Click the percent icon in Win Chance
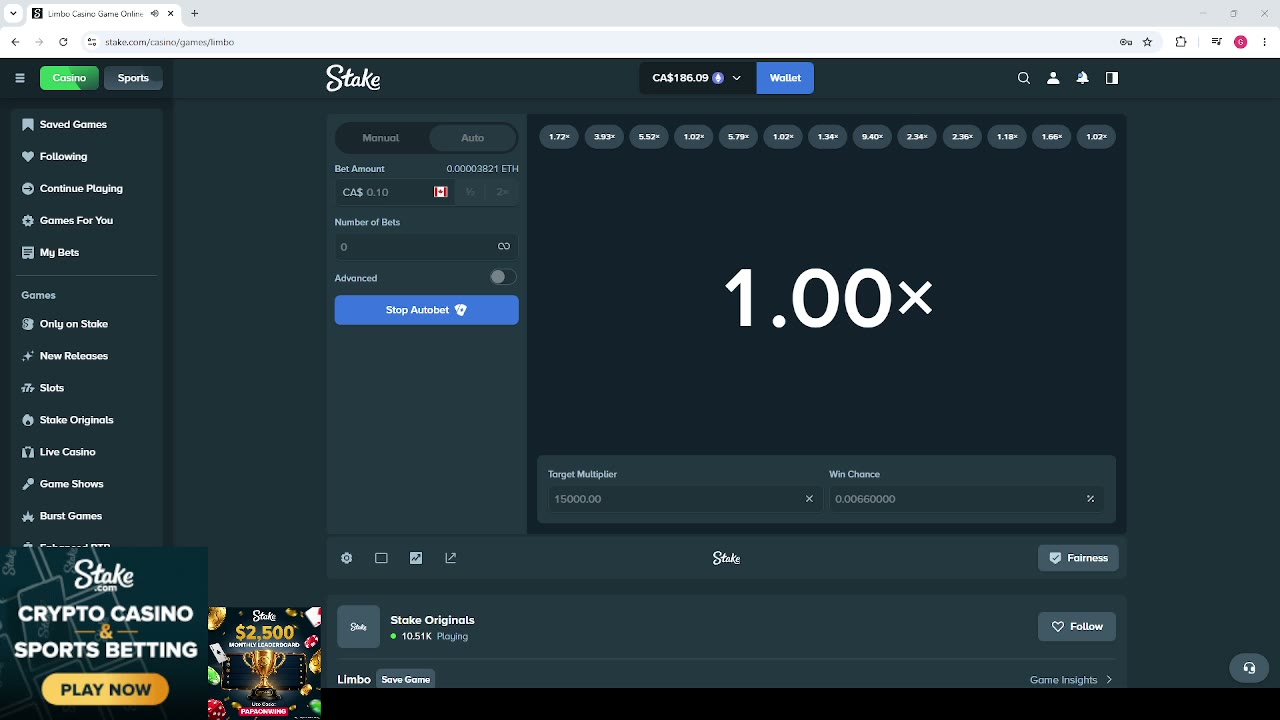Viewport: 1280px width, 720px height. pyautogui.click(x=1090, y=499)
